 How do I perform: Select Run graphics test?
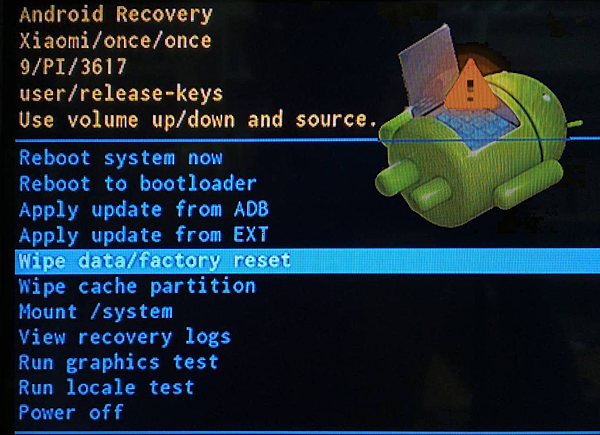(x=119, y=363)
